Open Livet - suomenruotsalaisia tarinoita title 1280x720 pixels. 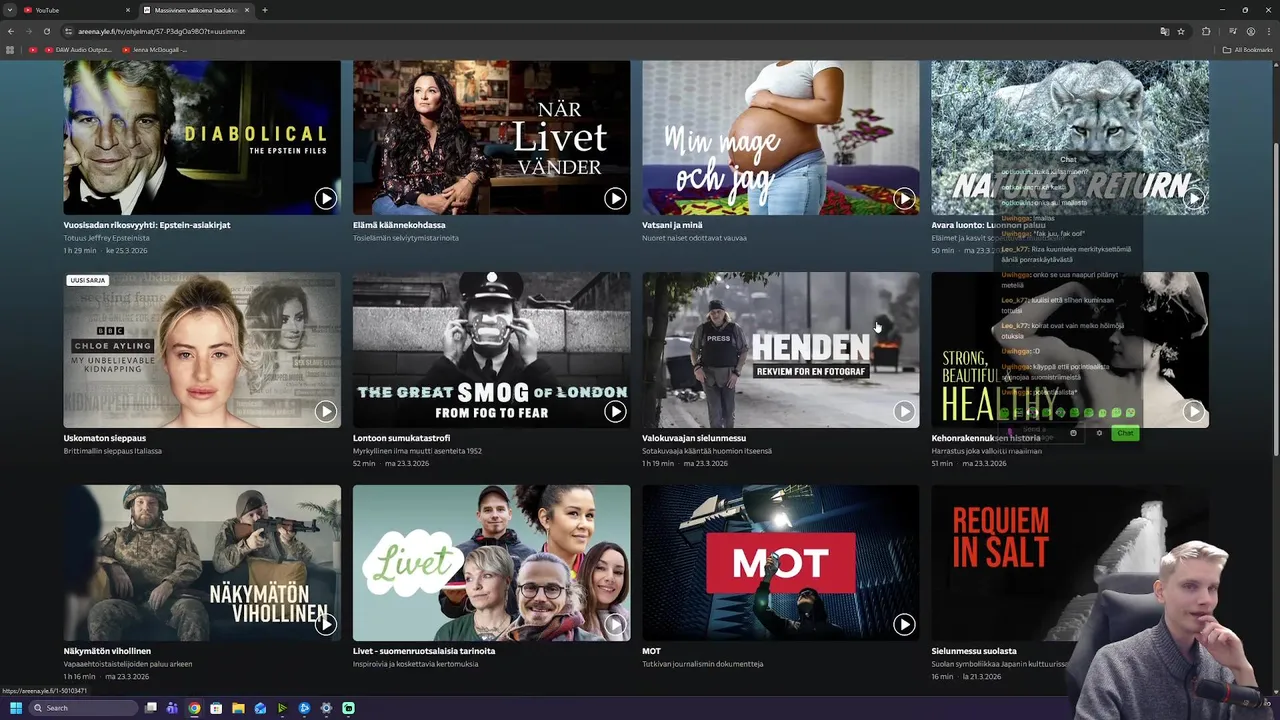click(x=424, y=651)
